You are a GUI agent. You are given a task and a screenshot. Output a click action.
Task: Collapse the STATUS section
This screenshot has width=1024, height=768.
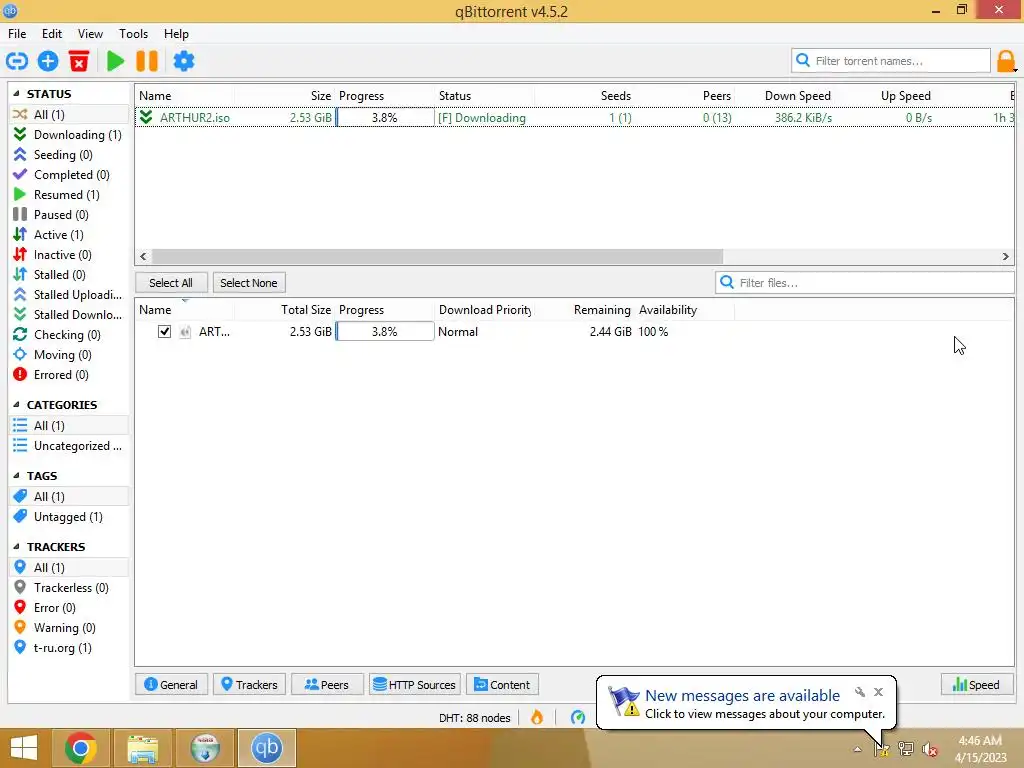point(16,94)
